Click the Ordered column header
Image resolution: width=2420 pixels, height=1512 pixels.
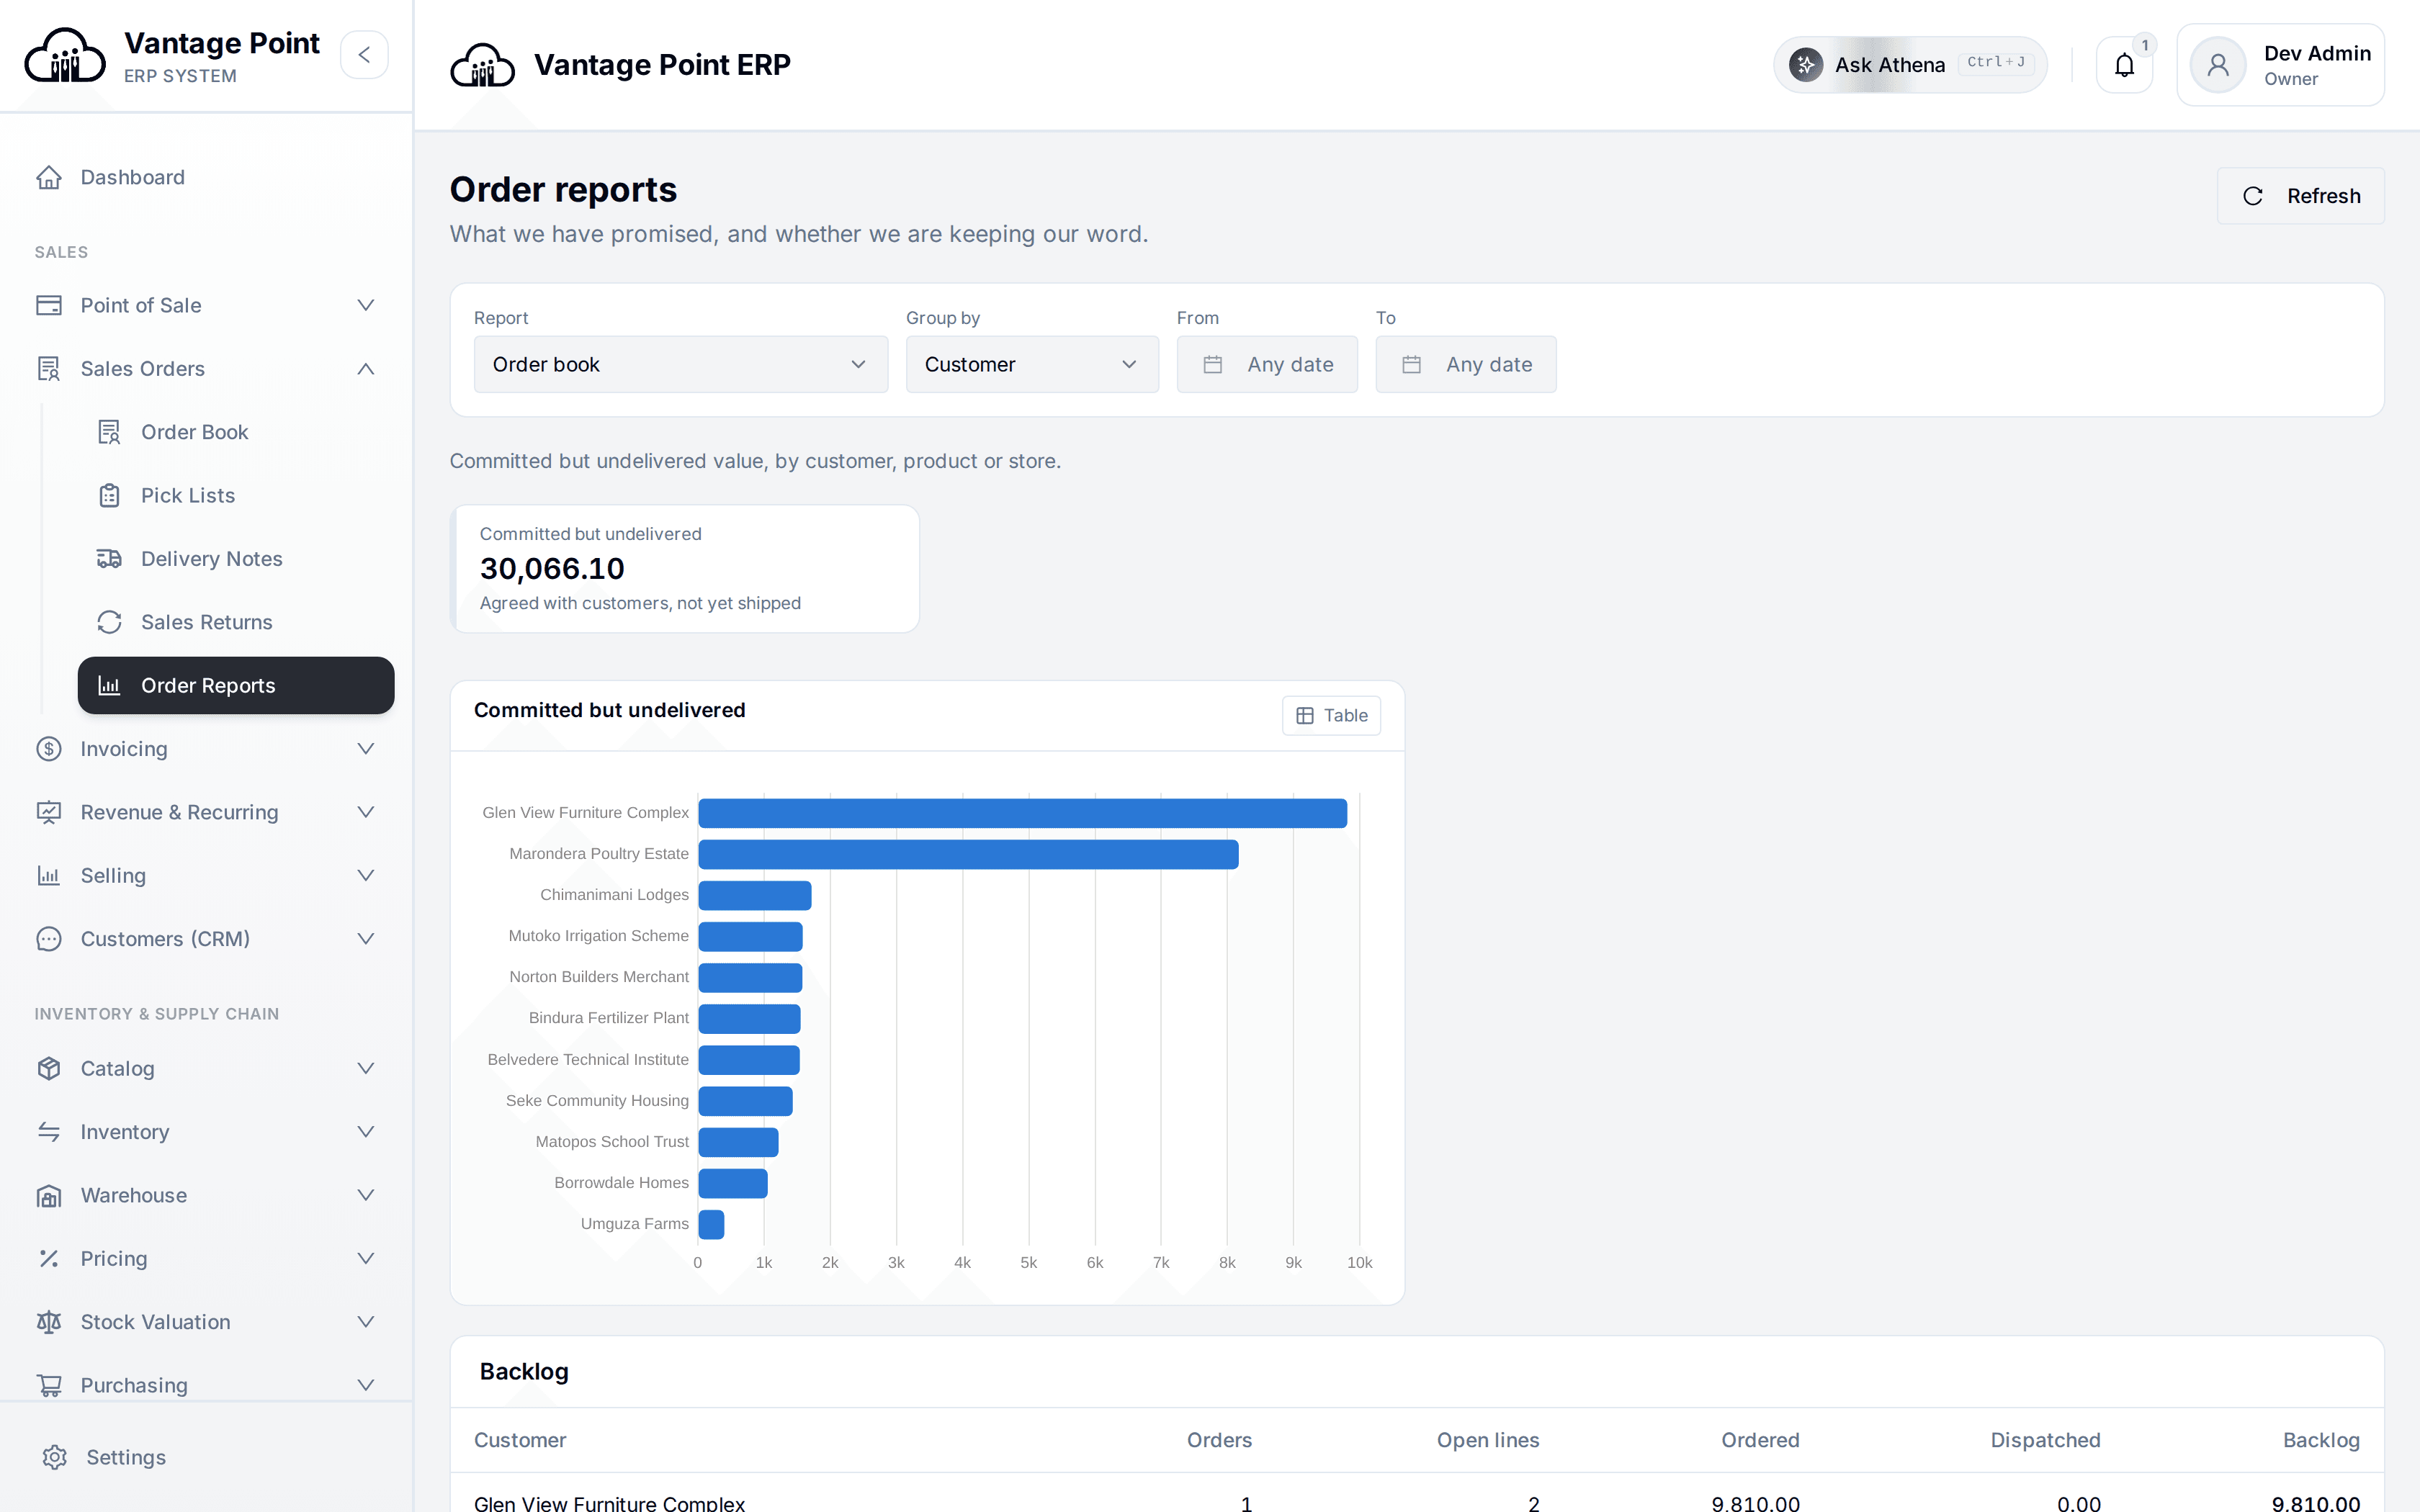pos(1760,1440)
